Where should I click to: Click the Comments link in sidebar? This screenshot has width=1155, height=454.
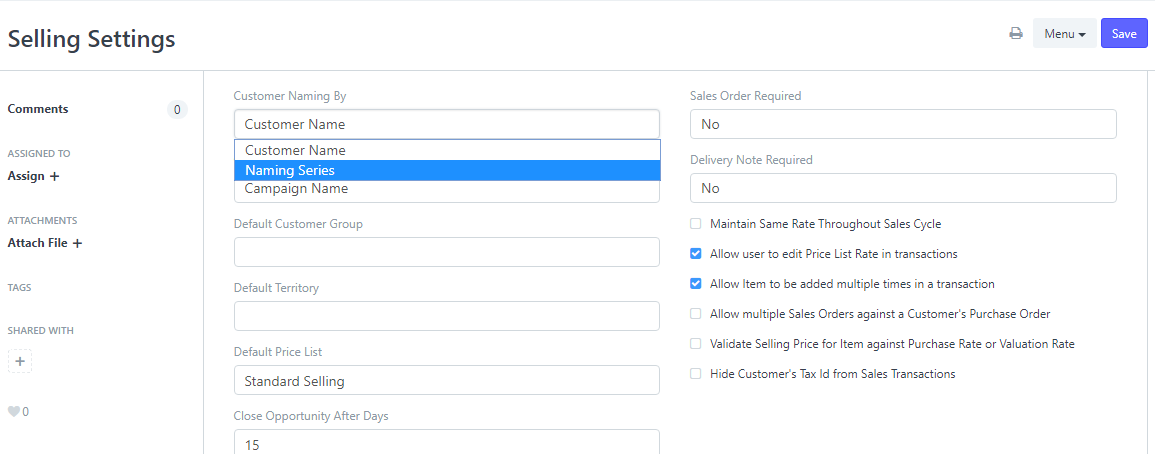pyautogui.click(x=38, y=109)
